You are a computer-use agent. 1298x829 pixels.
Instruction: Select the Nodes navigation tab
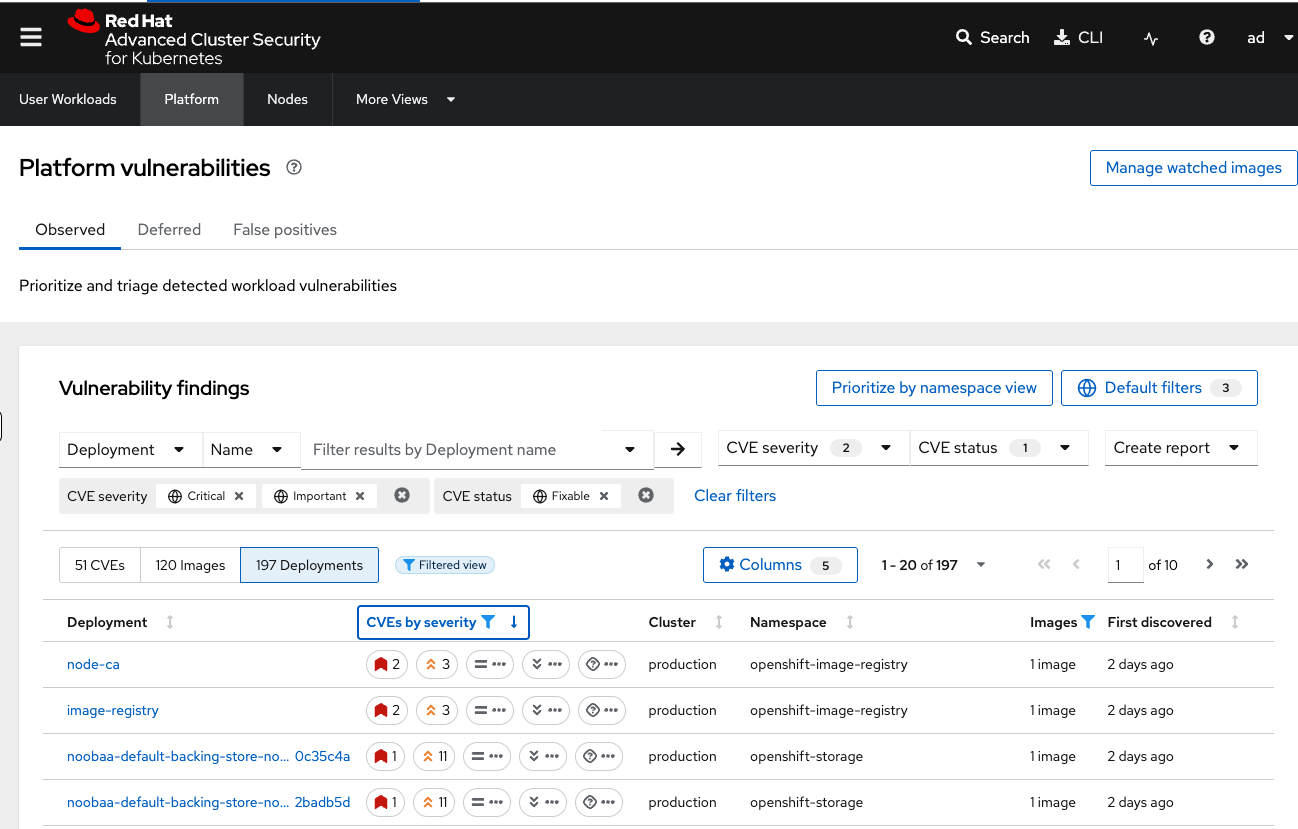point(287,99)
